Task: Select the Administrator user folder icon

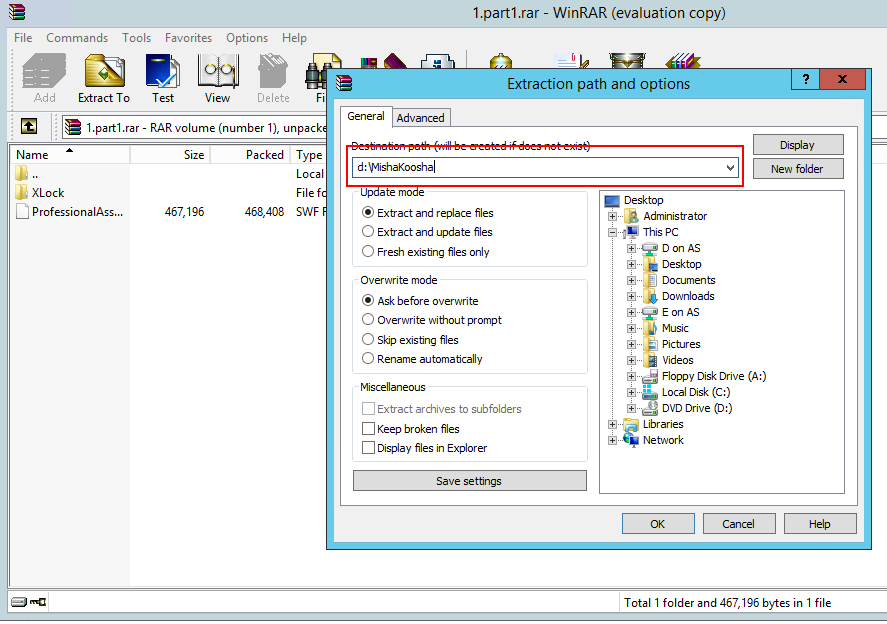Action: pos(631,216)
